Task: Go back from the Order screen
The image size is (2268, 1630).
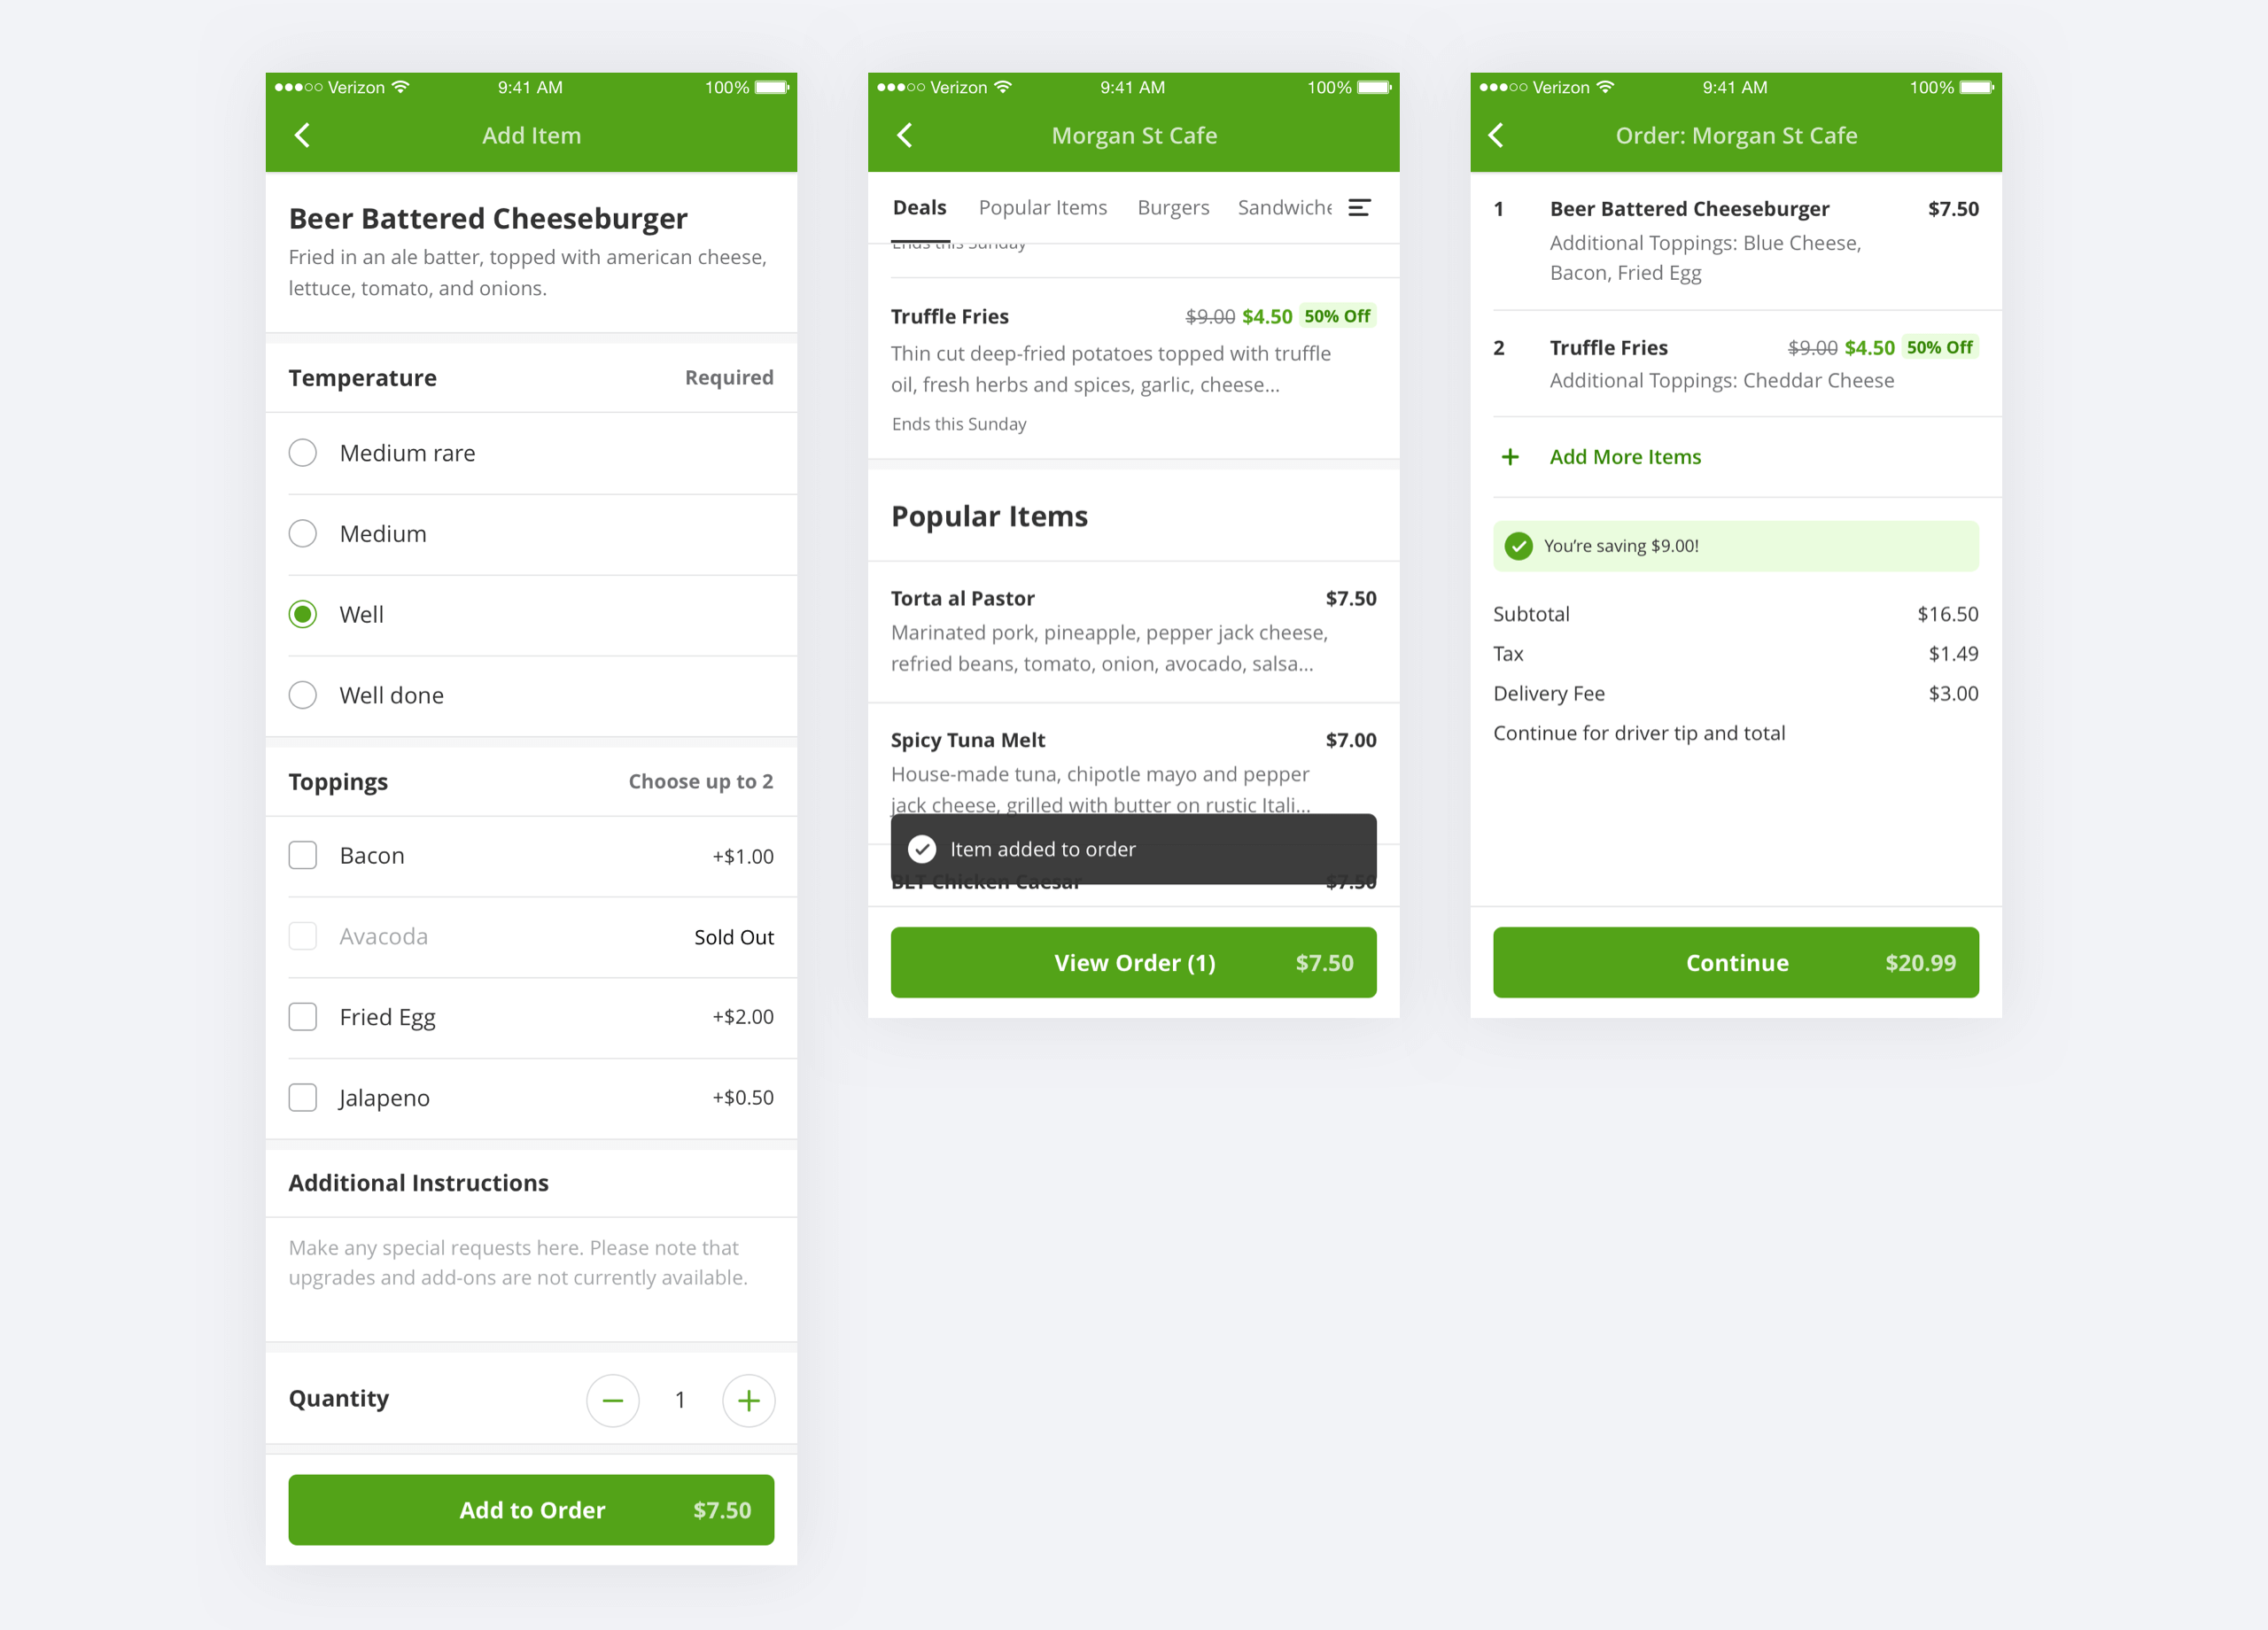Action: pyautogui.click(x=1496, y=135)
